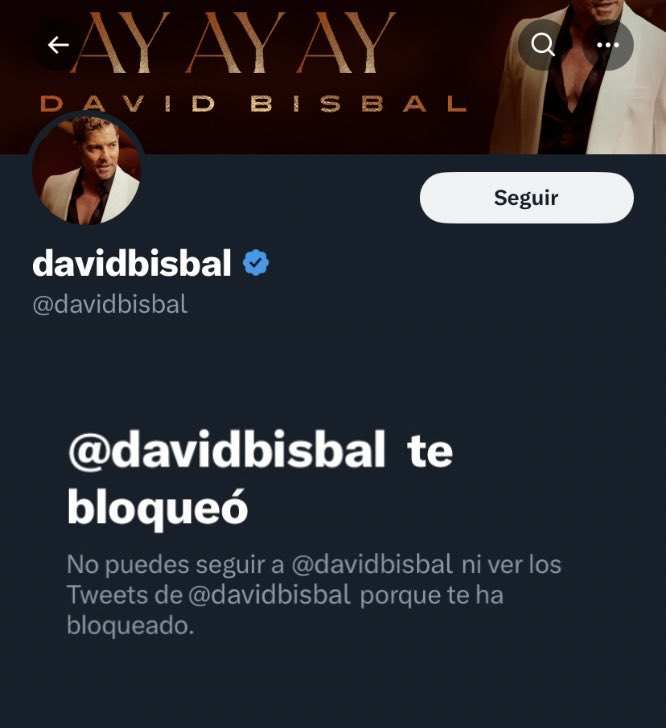Tap the DAVID BISBAL text in banner

254,104
